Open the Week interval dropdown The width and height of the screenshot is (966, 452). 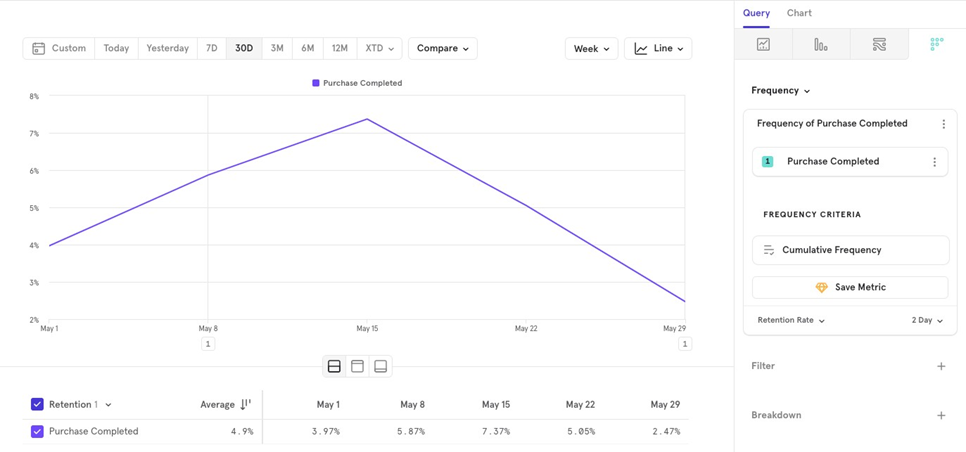point(591,48)
